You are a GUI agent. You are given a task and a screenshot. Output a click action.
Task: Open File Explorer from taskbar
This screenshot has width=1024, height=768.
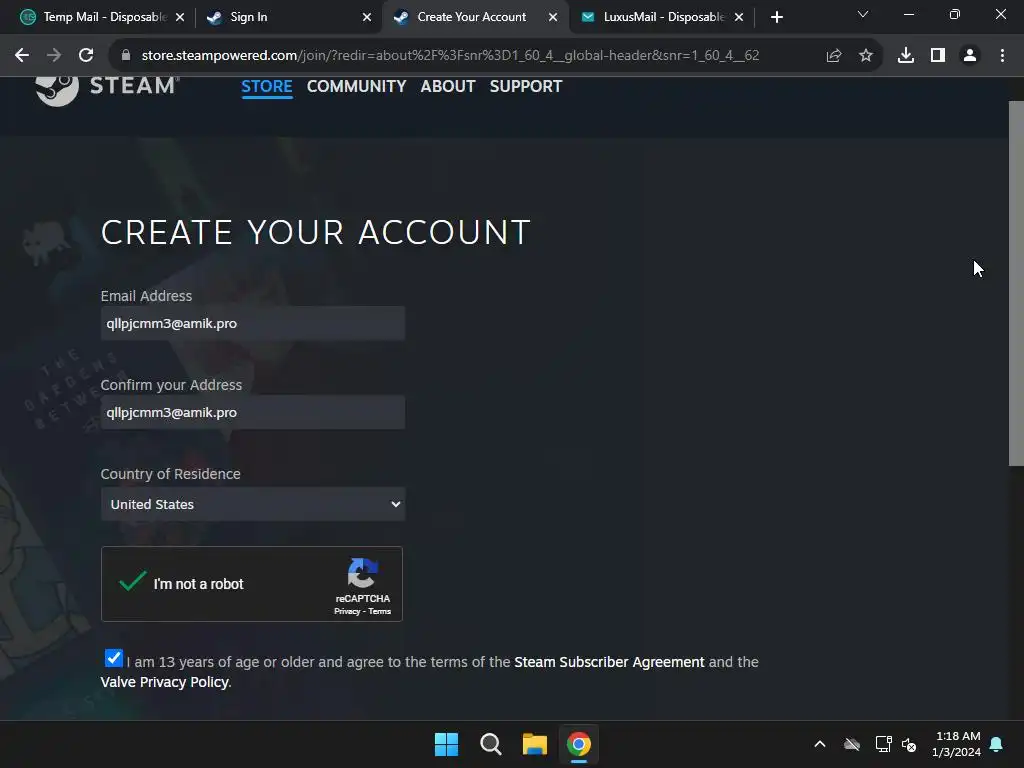pyautogui.click(x=534, y=744)
